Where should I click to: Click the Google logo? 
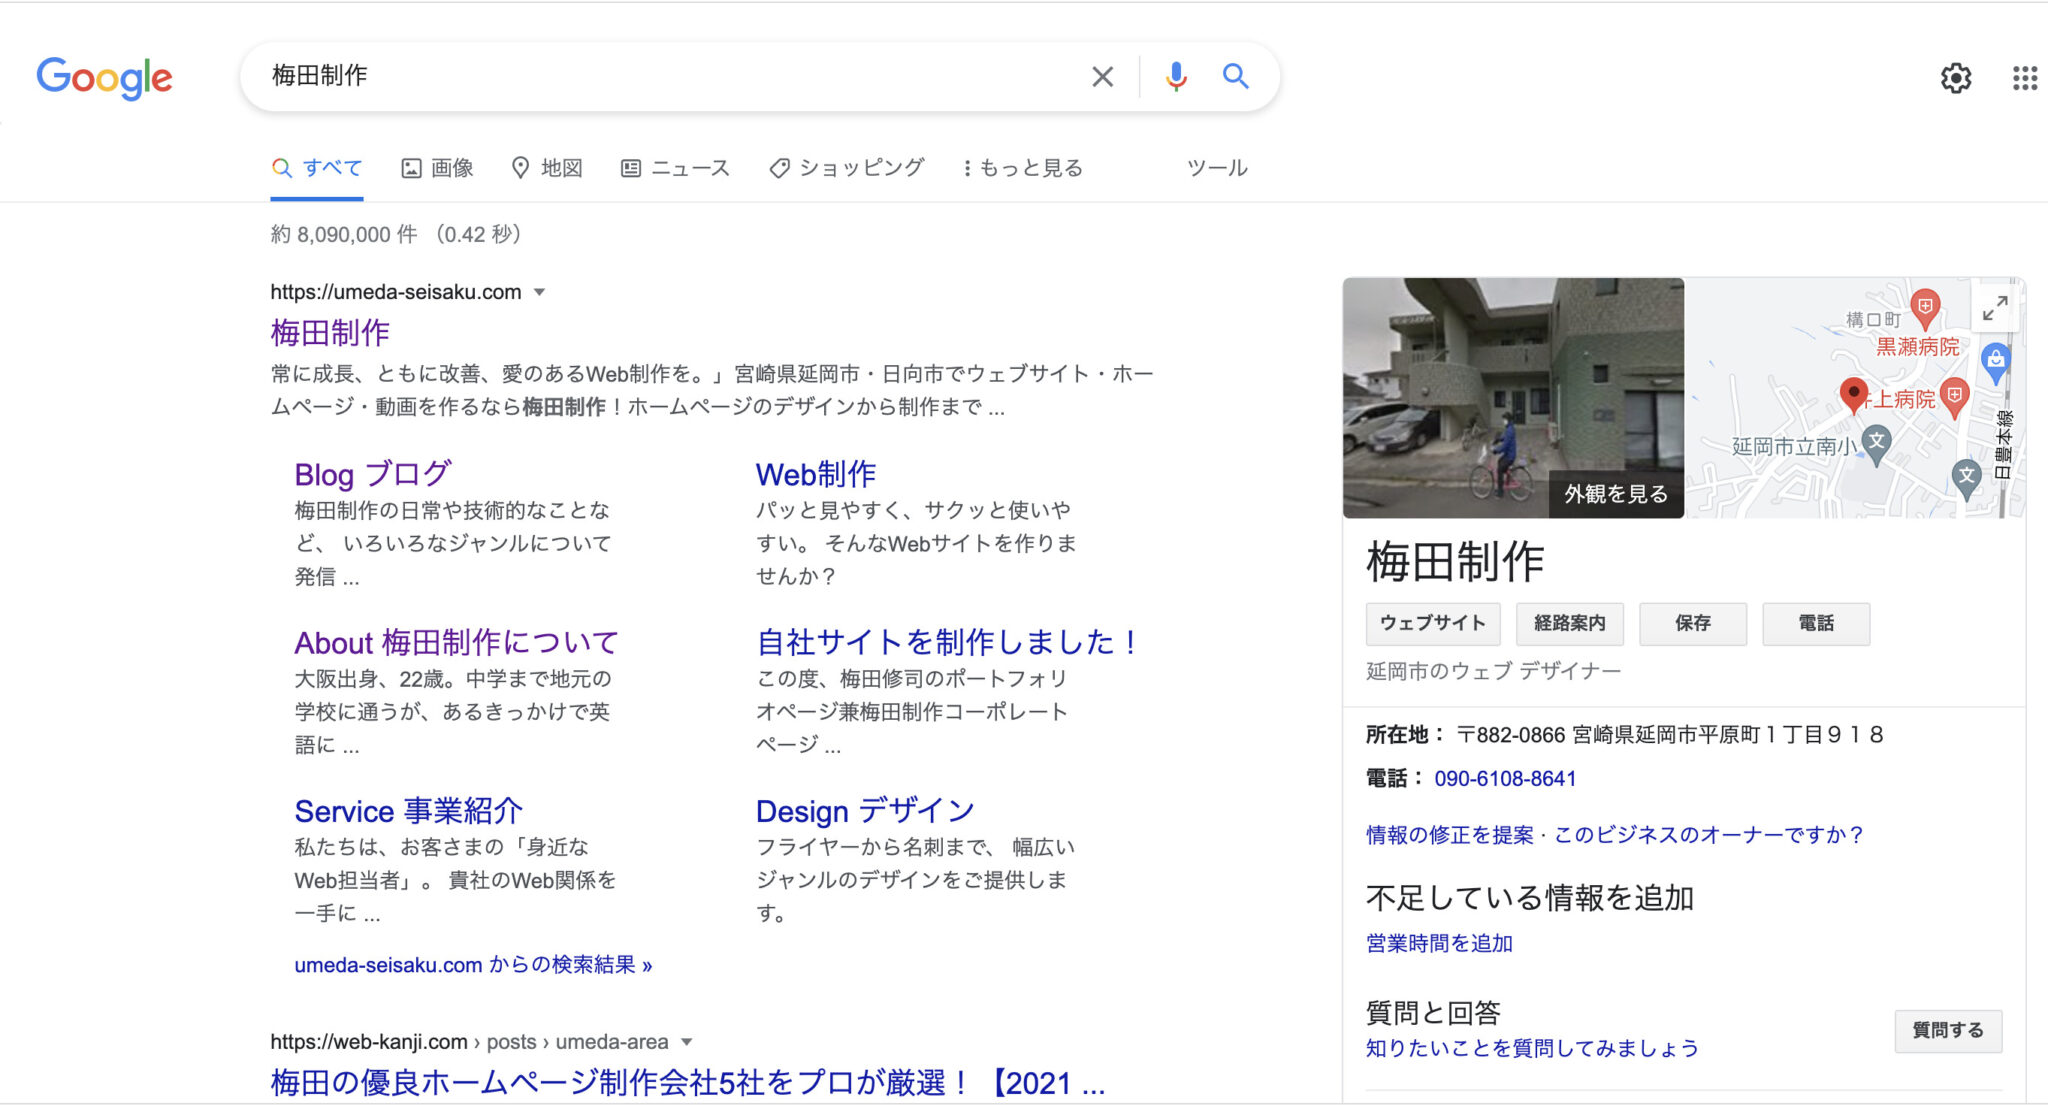tap(104, 77)
